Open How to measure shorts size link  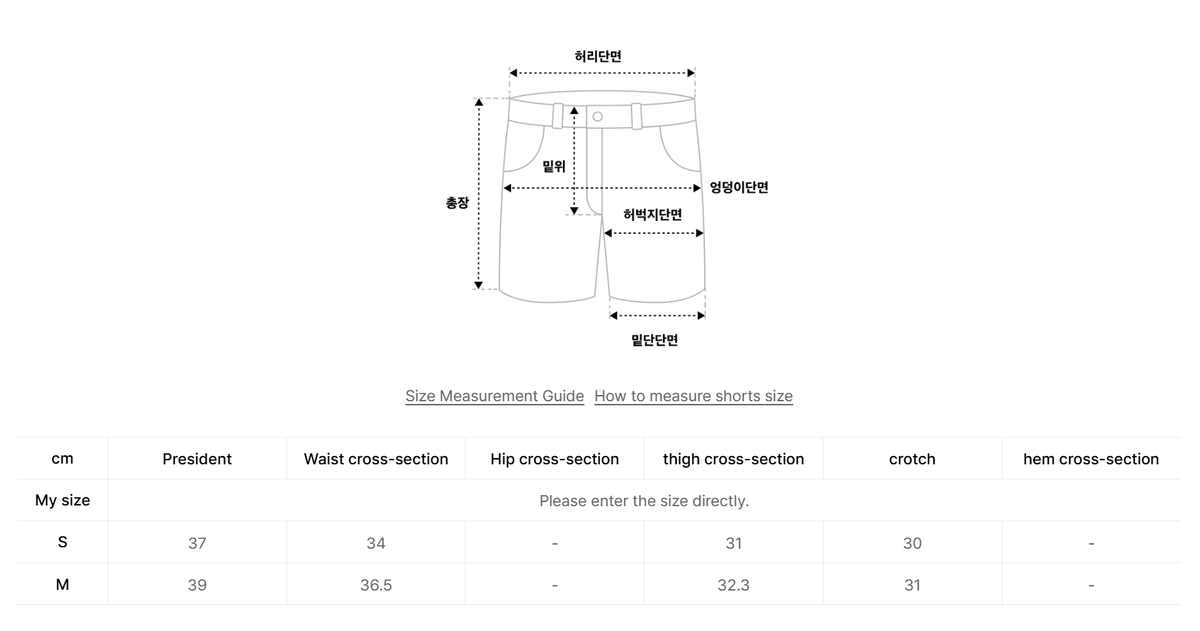[x=693, y=396]
